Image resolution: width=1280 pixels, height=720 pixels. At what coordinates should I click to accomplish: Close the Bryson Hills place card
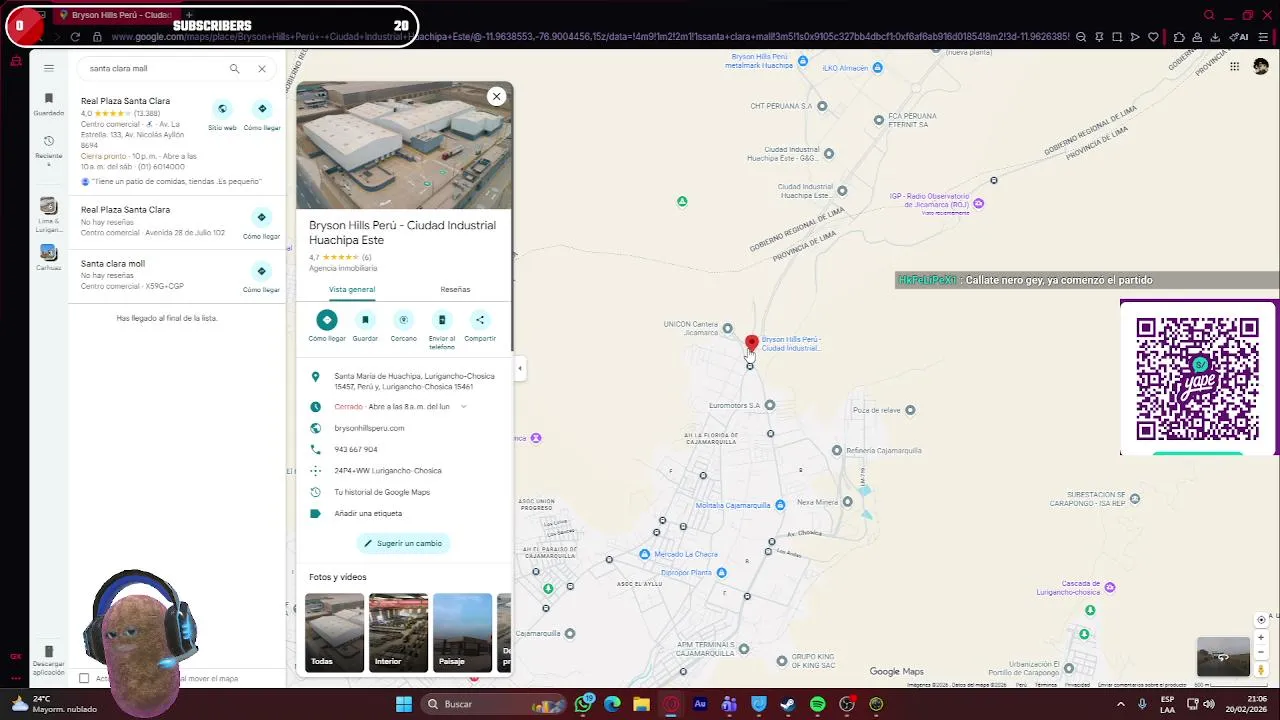[x=496, y=96]
